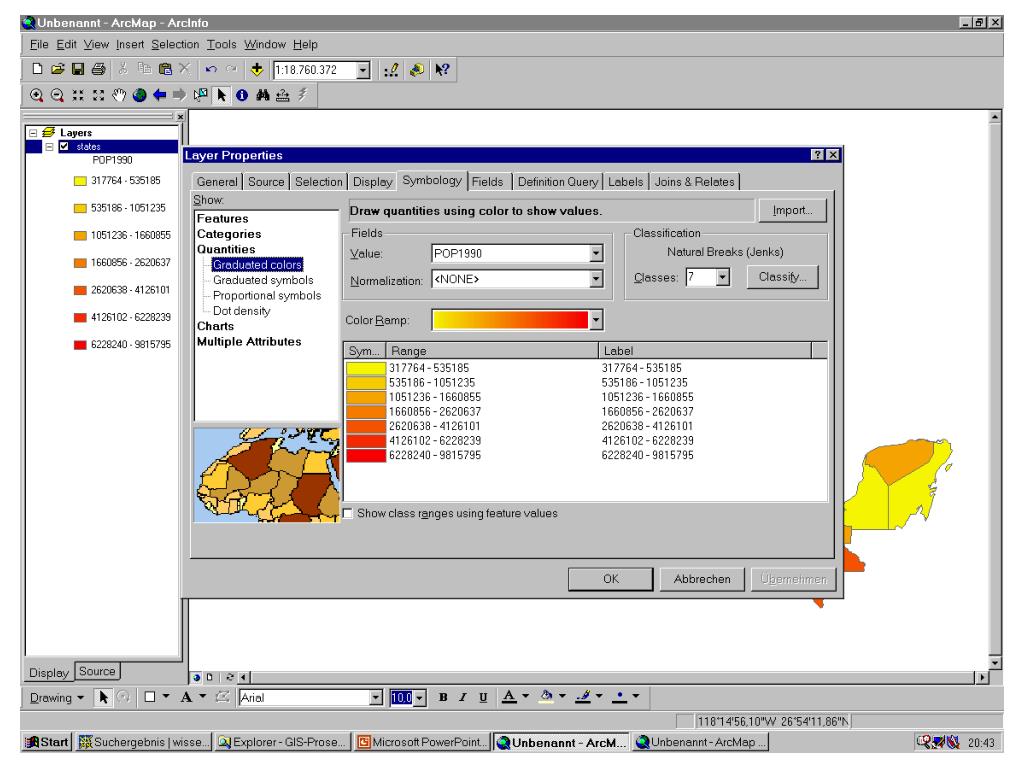
Task: Launch ArcCatalog from the toolbar
Action: 416,70
